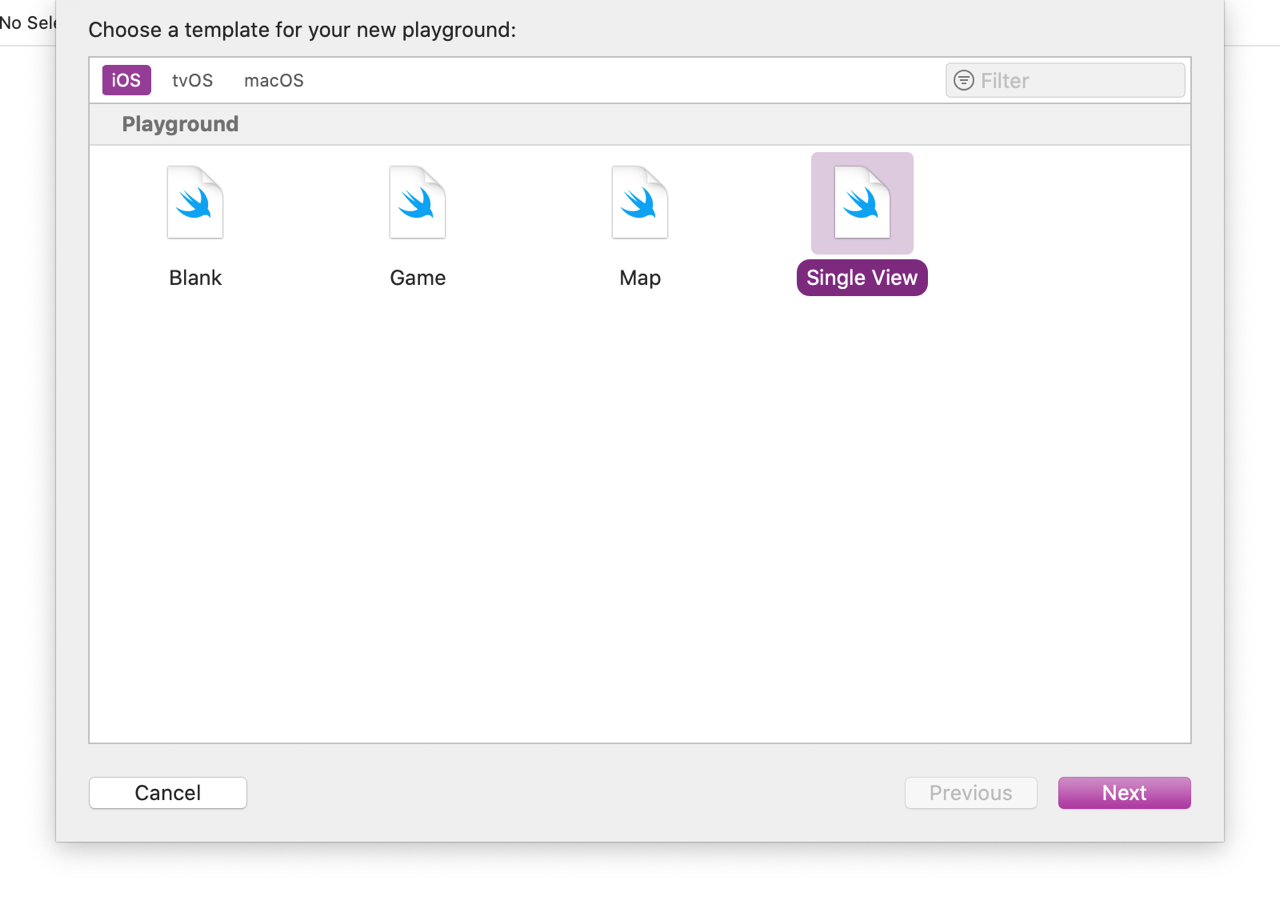Click the filter icon in search field
This screenshot has height=901, width=1280.
click(x=964, y=80)
